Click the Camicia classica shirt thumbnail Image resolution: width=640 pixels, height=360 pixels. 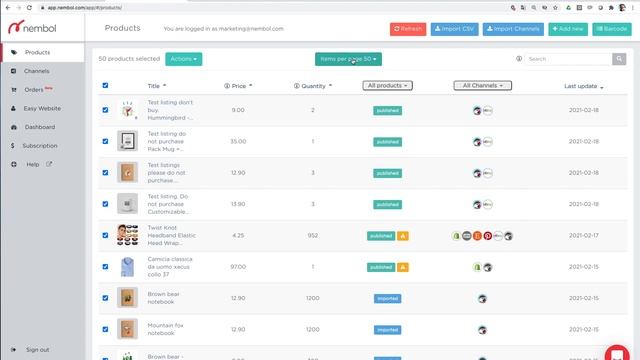(127, 267)
